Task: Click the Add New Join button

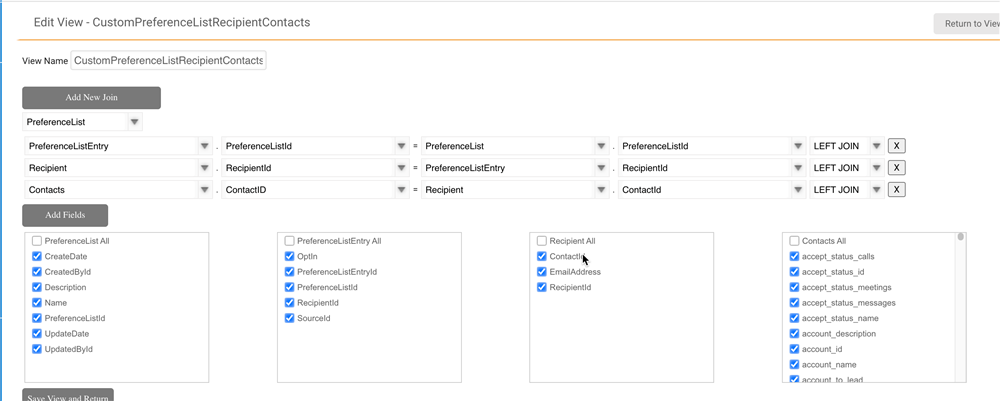Action: [91, 98]
